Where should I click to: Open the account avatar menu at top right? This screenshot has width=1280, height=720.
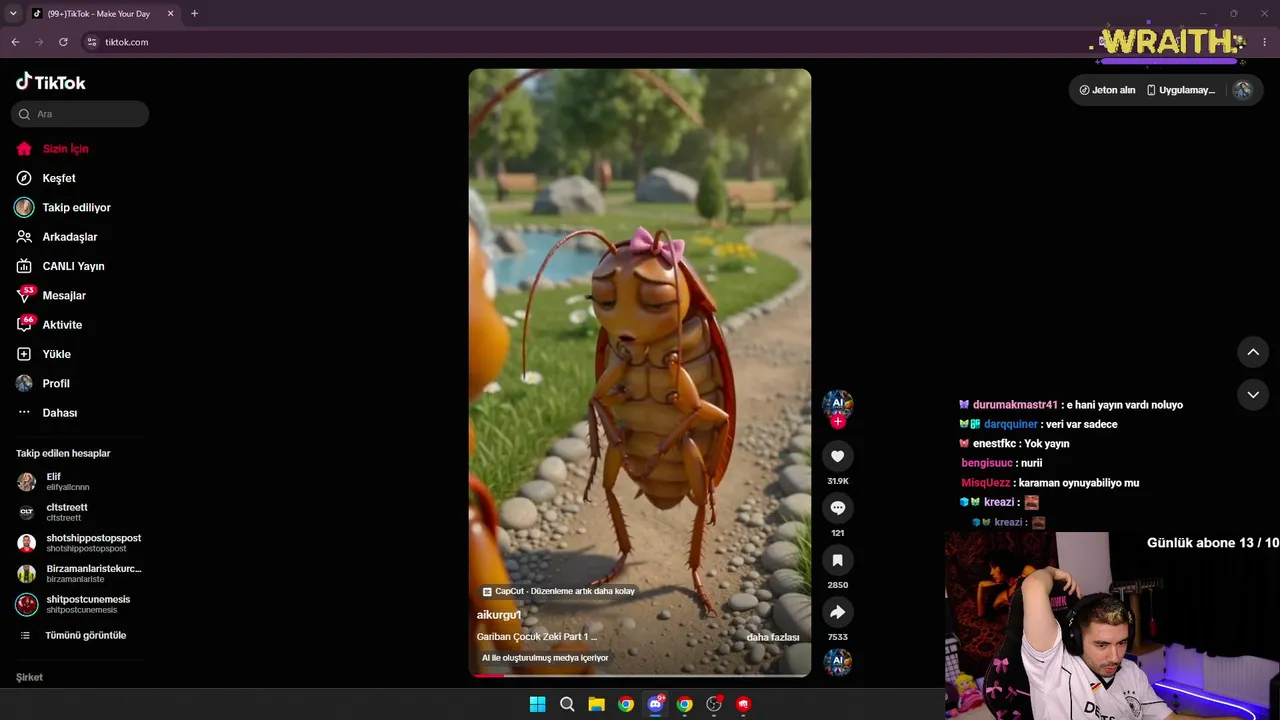(x=1242, y=90)
